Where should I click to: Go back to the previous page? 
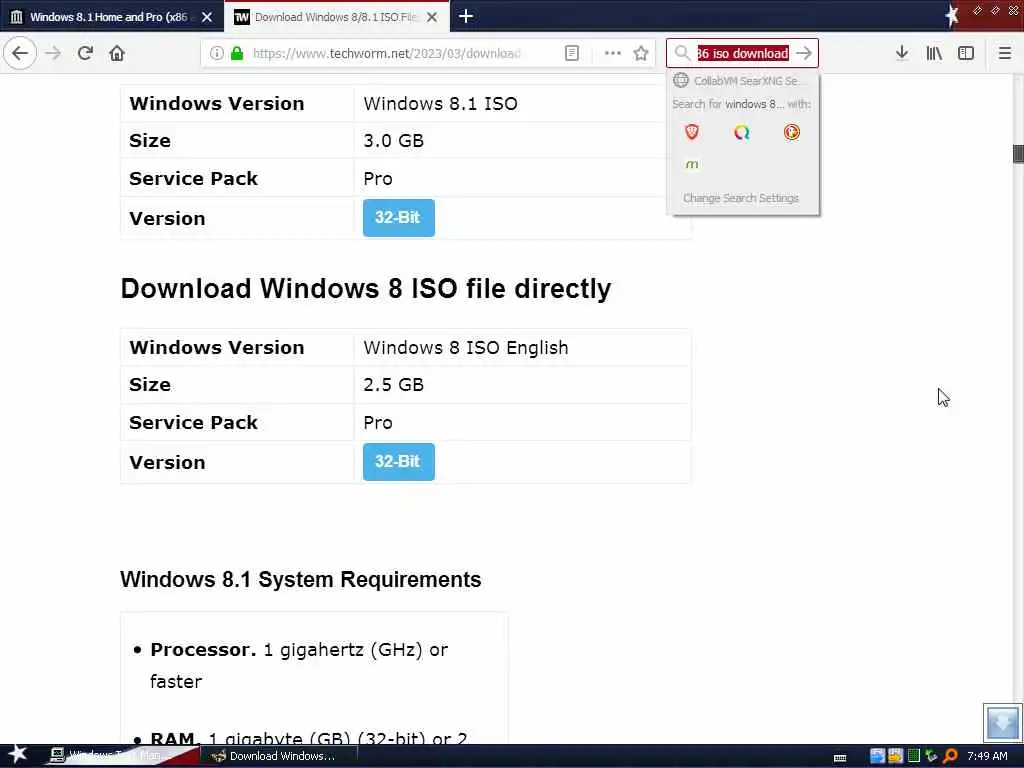pos(20,53)
